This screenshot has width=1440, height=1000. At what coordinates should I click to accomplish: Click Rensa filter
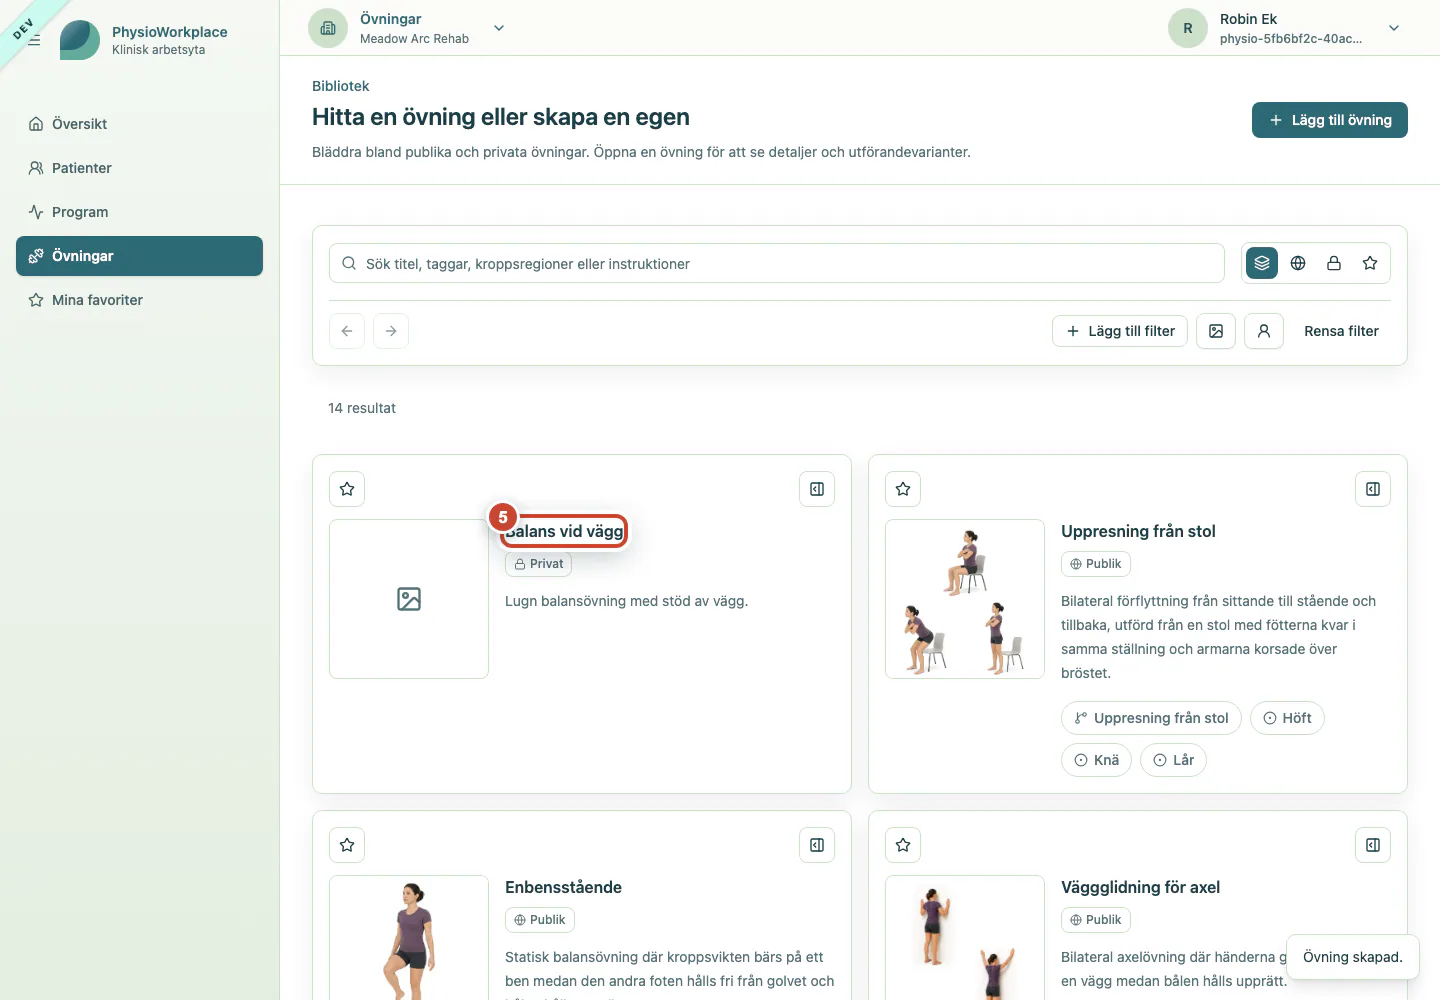pyautogui.click(x=1341, y=331)
